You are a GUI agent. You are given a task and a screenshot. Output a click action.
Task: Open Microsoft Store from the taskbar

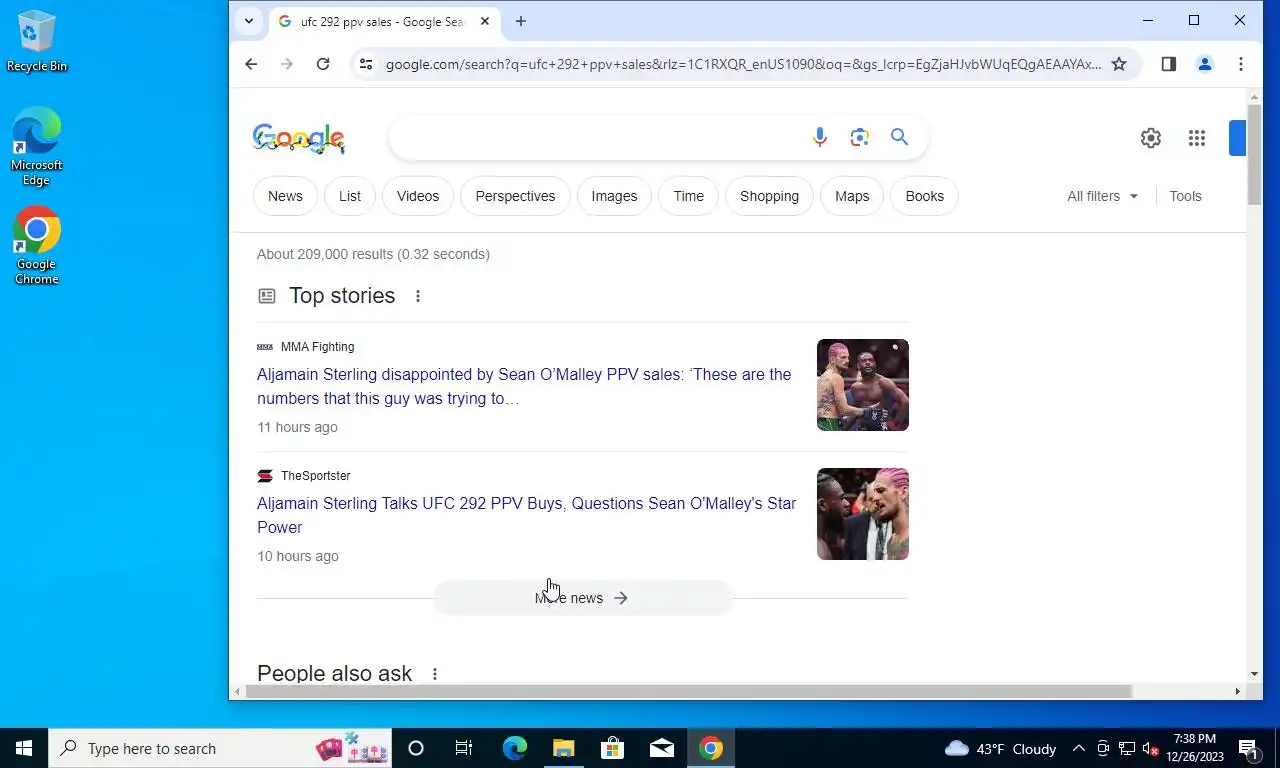pos(612,748)
